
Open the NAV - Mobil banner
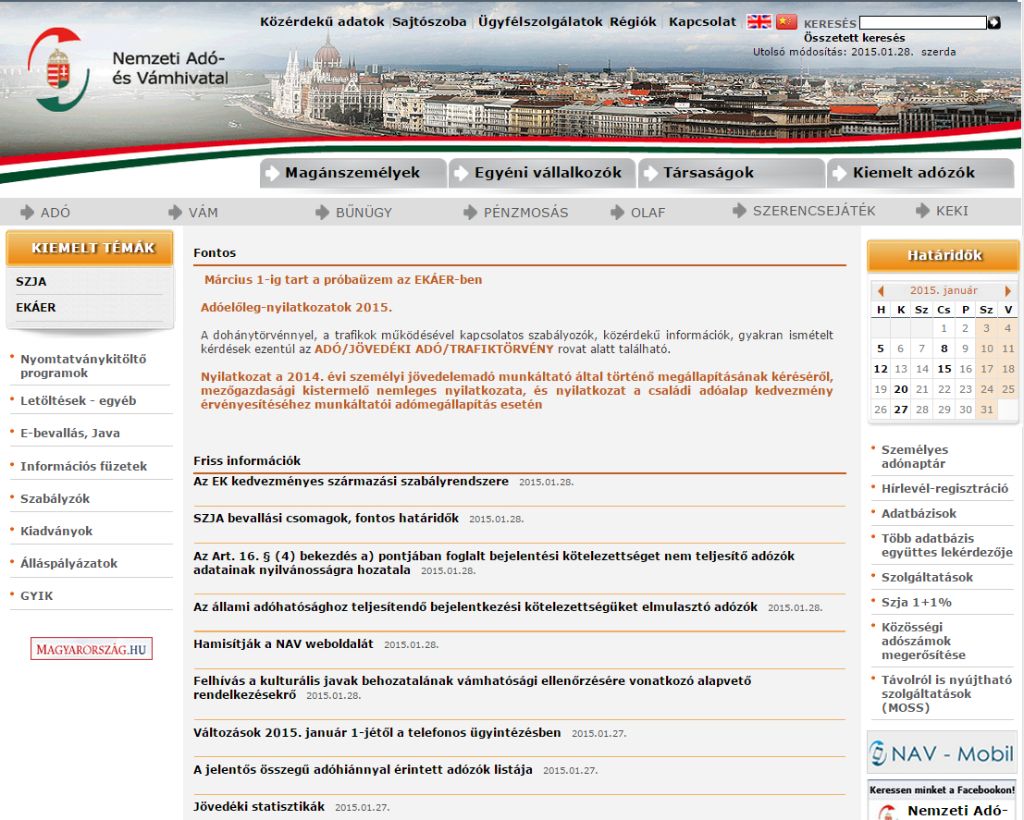pyautogui.click(x=941, y=753)
